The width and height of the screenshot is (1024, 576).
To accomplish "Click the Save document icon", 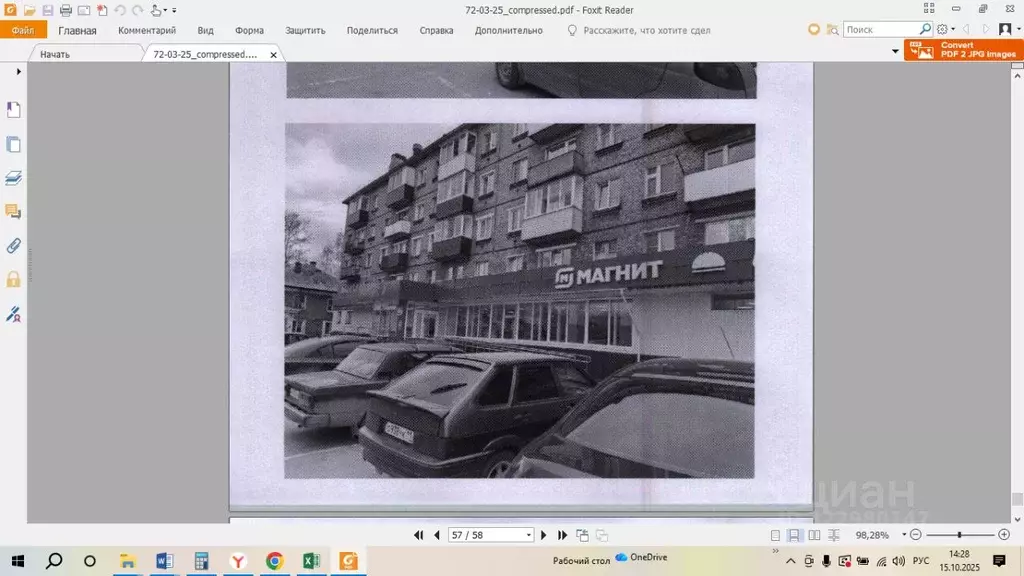I will pyautogui.click(x=48, y=10).
